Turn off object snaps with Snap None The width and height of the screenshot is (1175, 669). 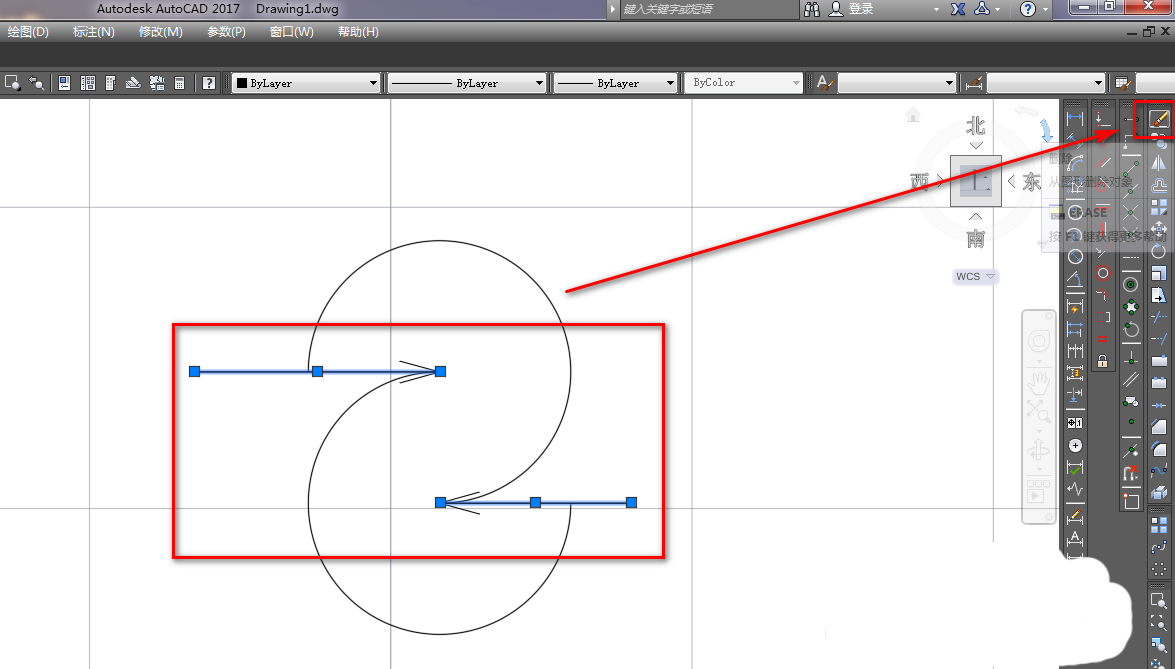click(1131, 473)
